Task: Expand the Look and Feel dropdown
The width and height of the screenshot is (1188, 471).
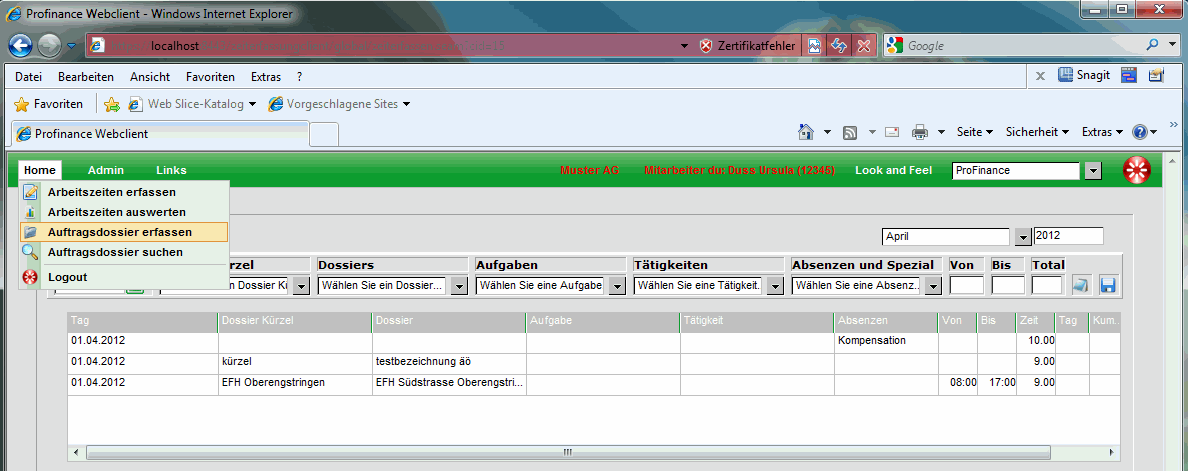Action: pos(1093,171)
